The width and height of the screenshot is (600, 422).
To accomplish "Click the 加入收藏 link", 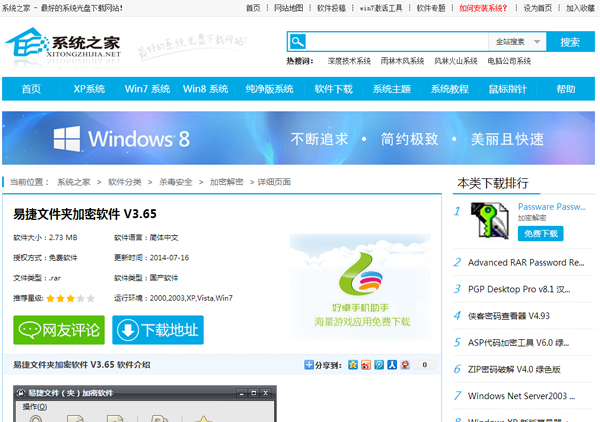I will pos(580,8).
